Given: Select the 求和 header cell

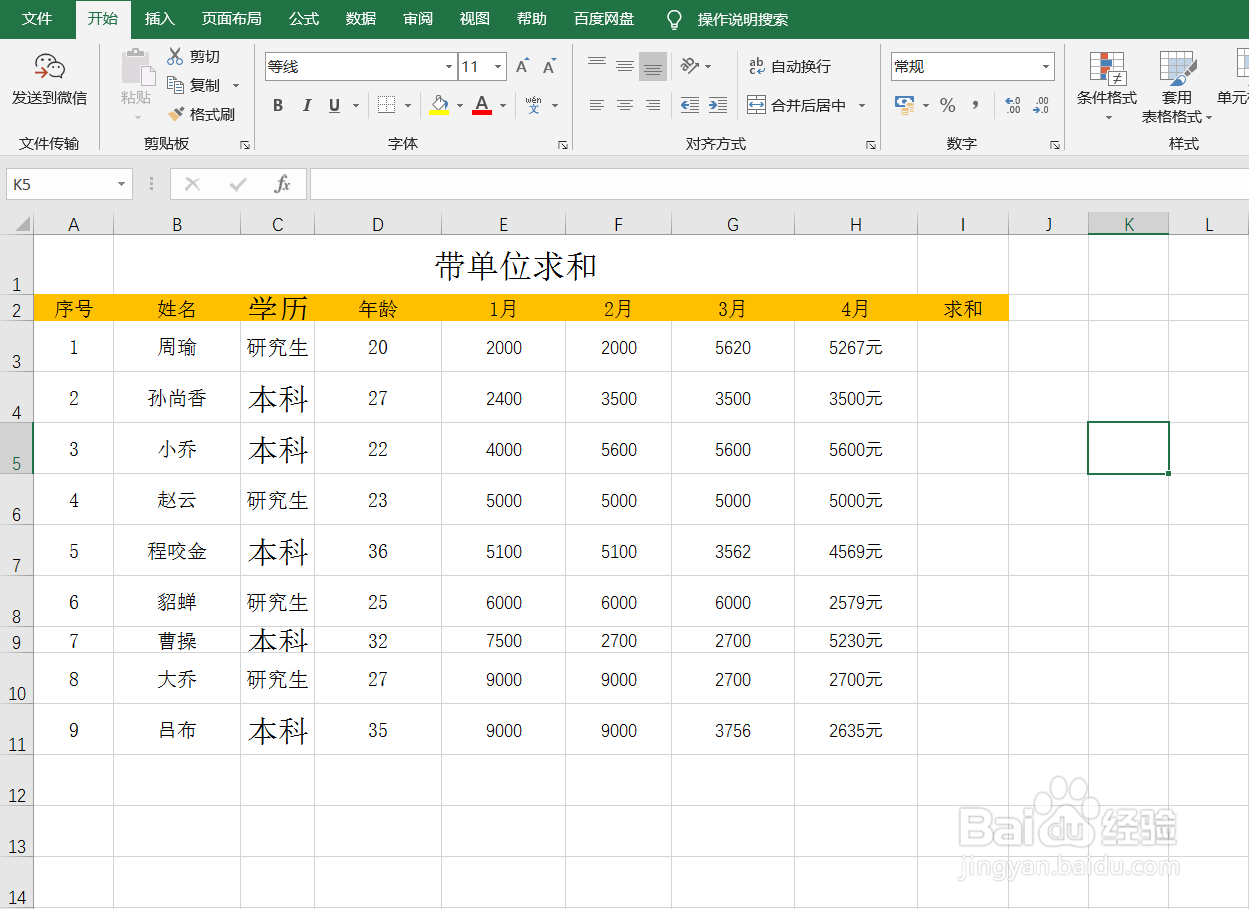Looking at the screenshot, I should pyautogui.click(x=963, y=309).
